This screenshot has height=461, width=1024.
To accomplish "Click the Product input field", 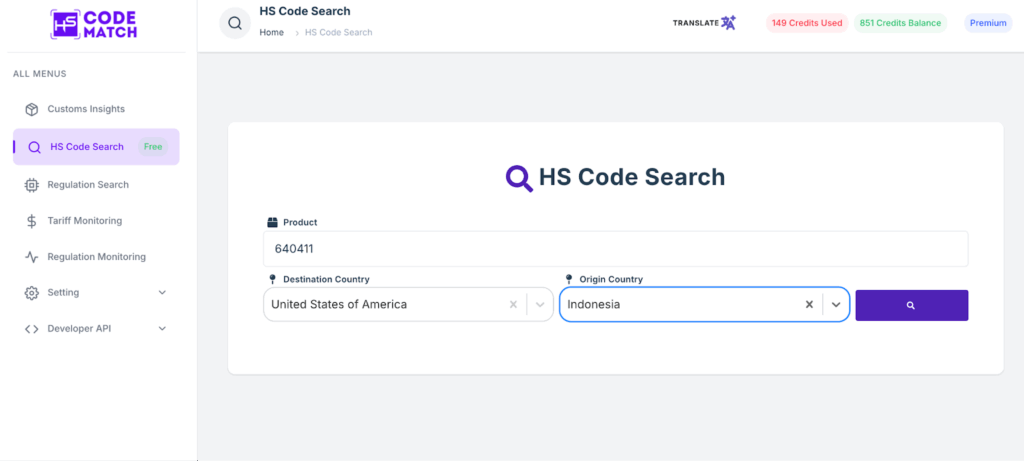I will tap(615, 249).
